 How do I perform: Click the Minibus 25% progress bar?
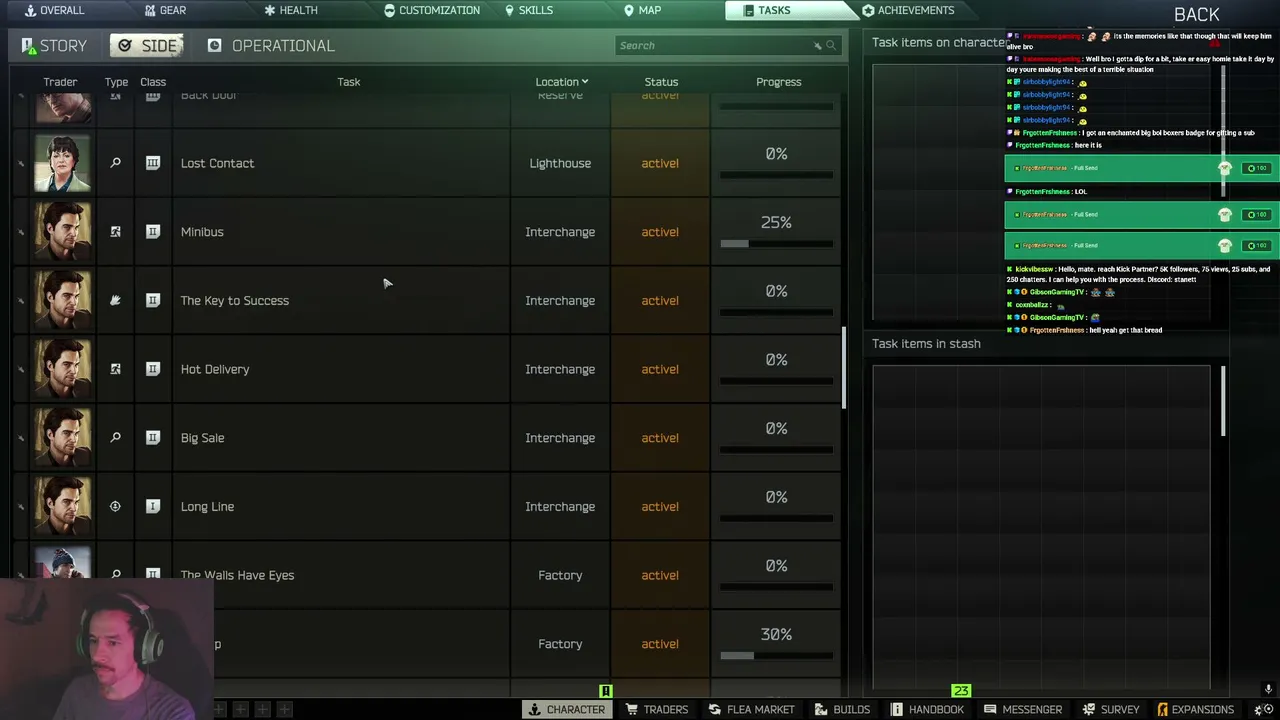(x=776, y=243)
